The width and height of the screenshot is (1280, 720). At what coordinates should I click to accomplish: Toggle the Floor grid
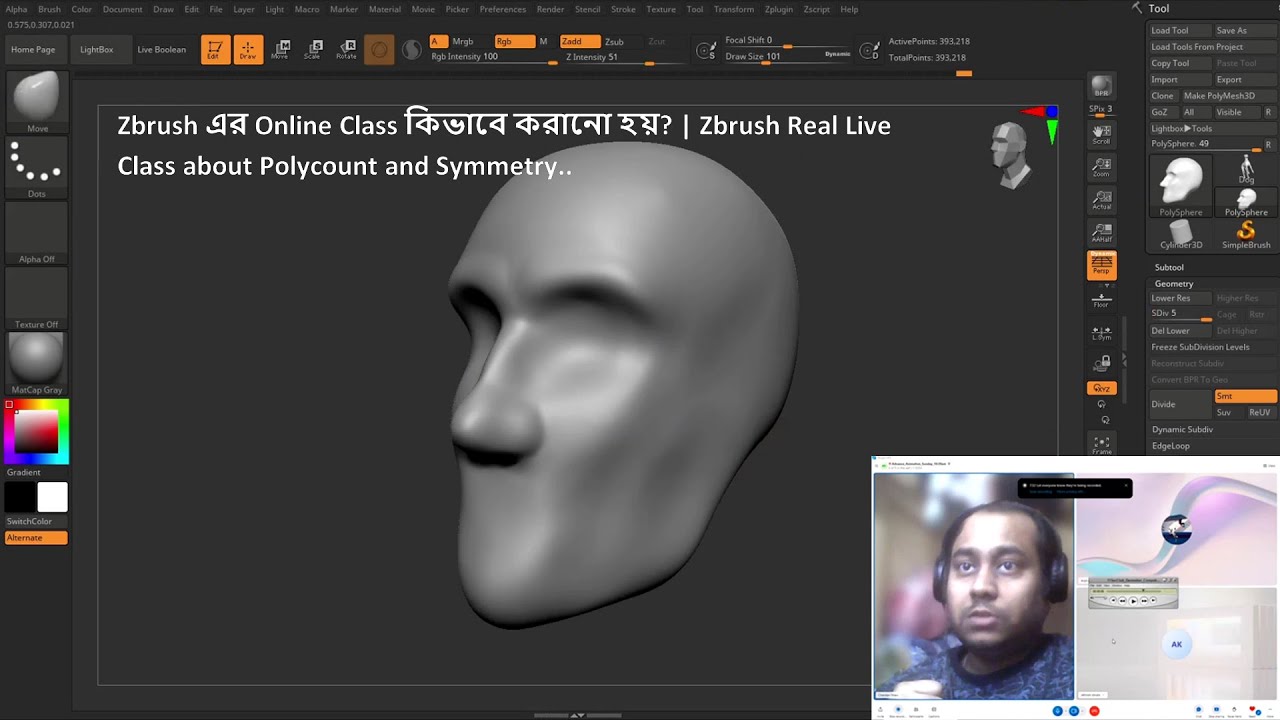coord(1101,300)
